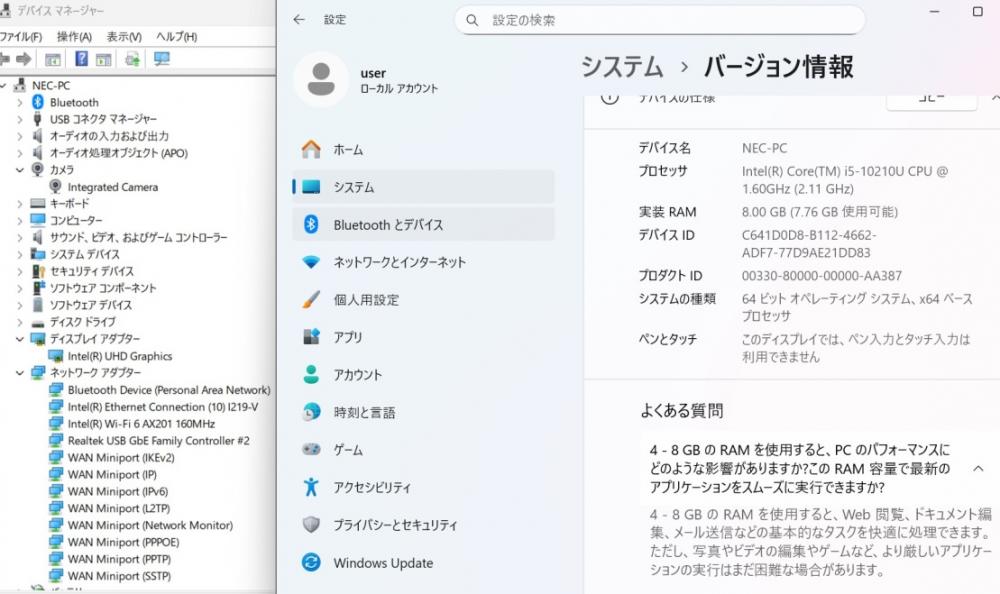Click the Bluetooth icon in settings sidebar
Viewport: 1000px width, 594px height.
tap(311, 225)
